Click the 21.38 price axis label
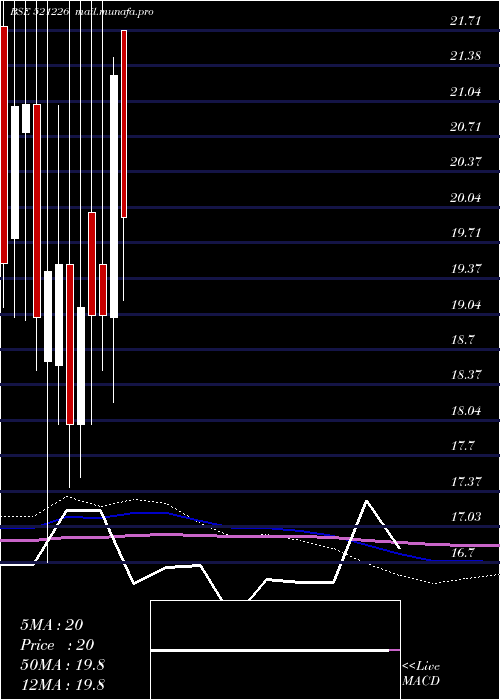This screenshot has width=500, height=700. point(466,56)
